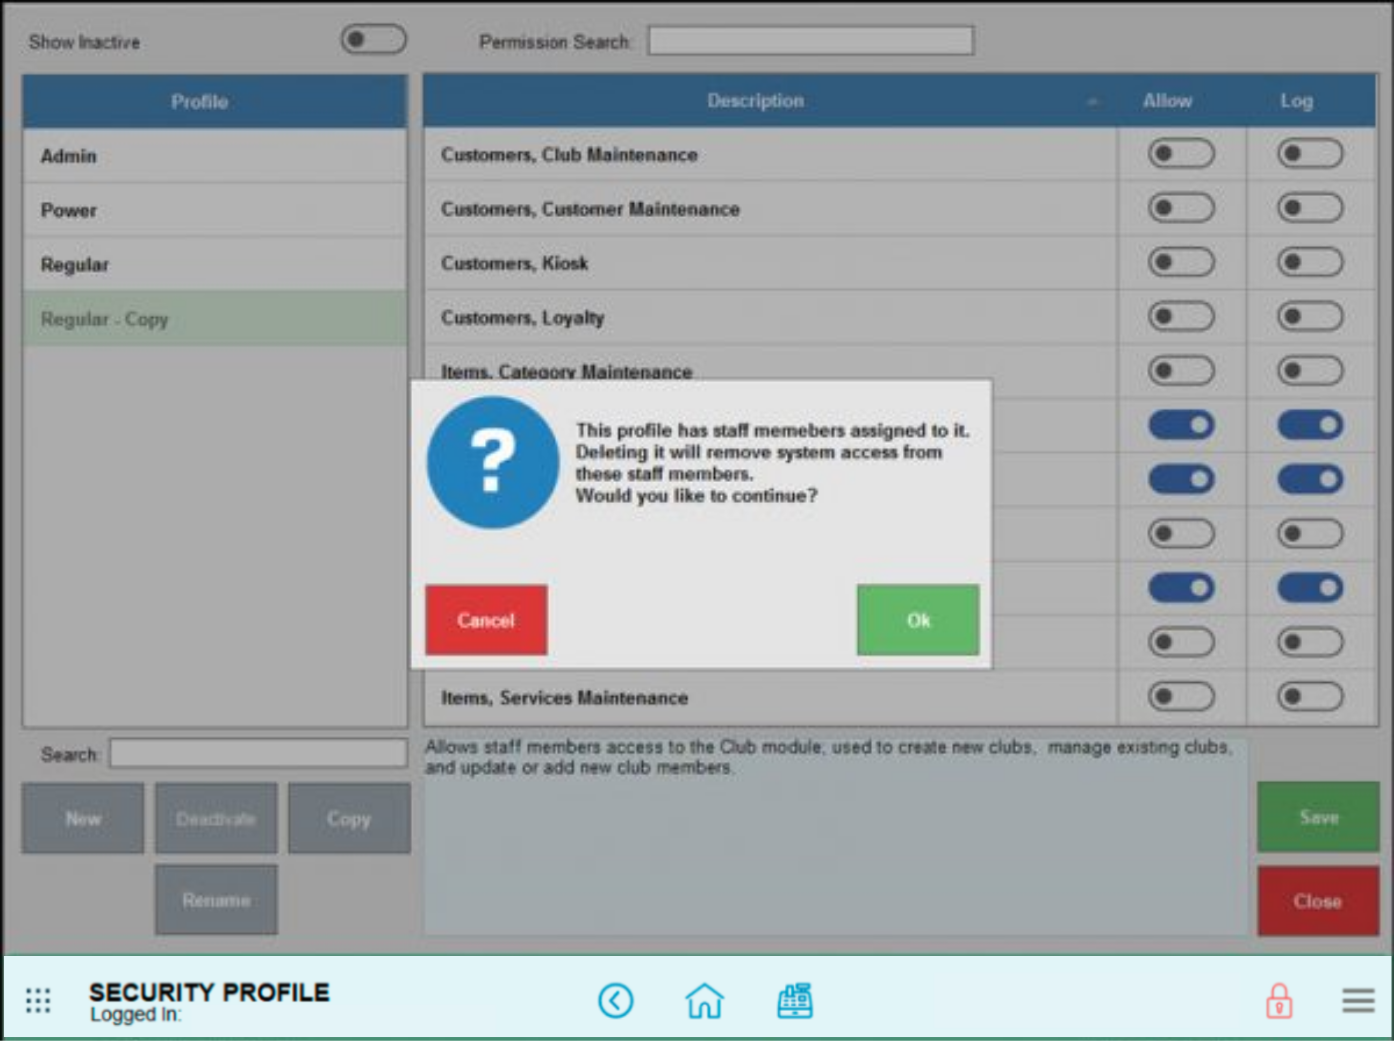Click the Rename button
The image size is (1394, 1044).
[216, 900]
